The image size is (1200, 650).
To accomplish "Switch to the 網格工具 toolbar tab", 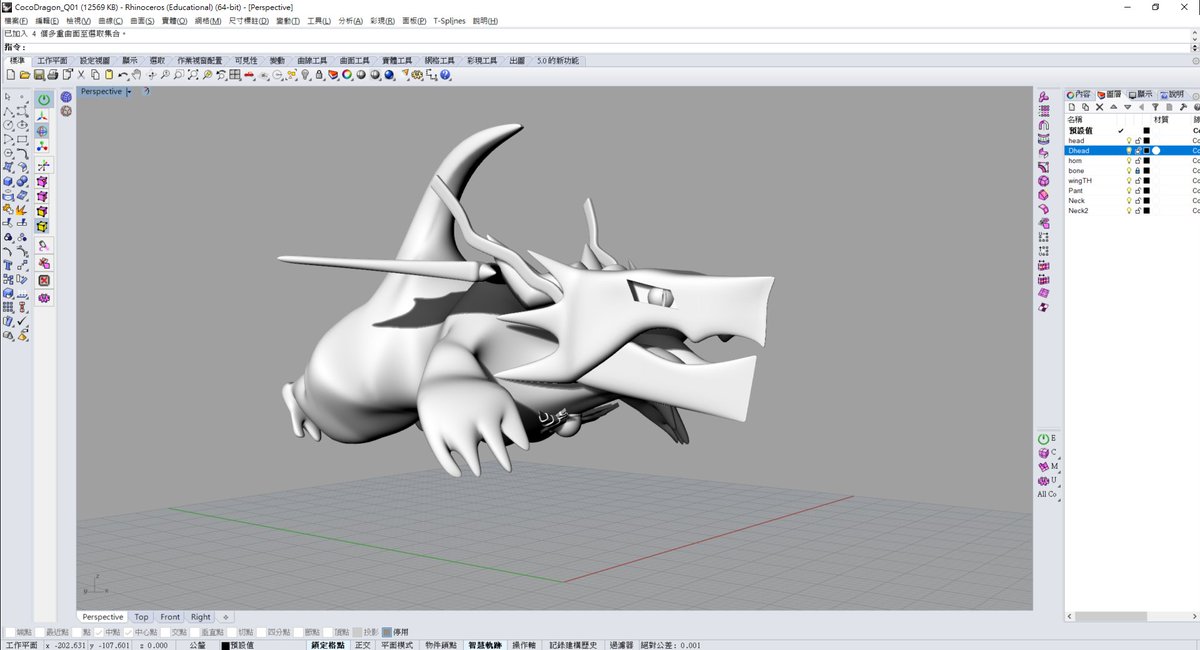I will tap(439, 61).
